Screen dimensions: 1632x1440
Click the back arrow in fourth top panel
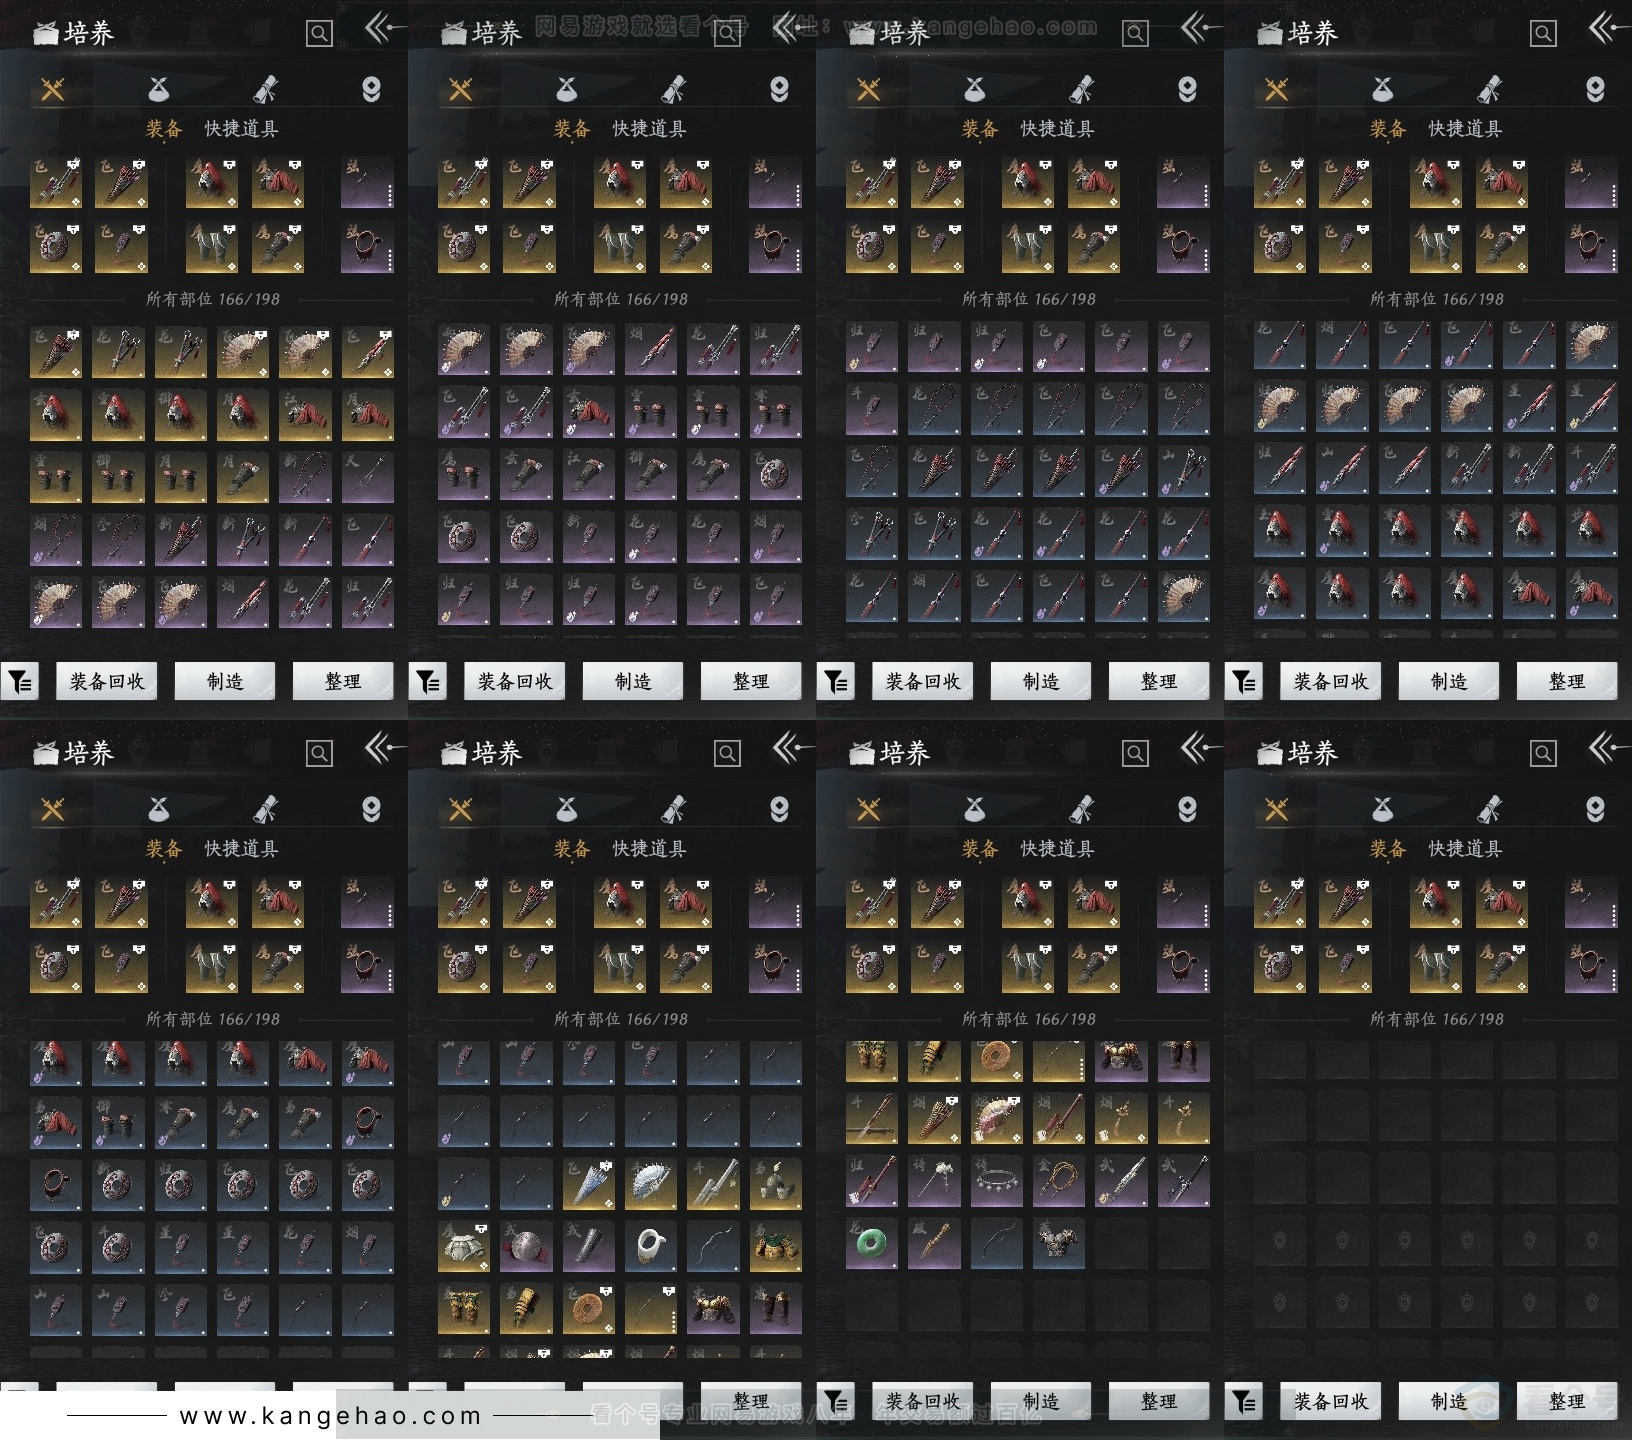(1608, 28)
